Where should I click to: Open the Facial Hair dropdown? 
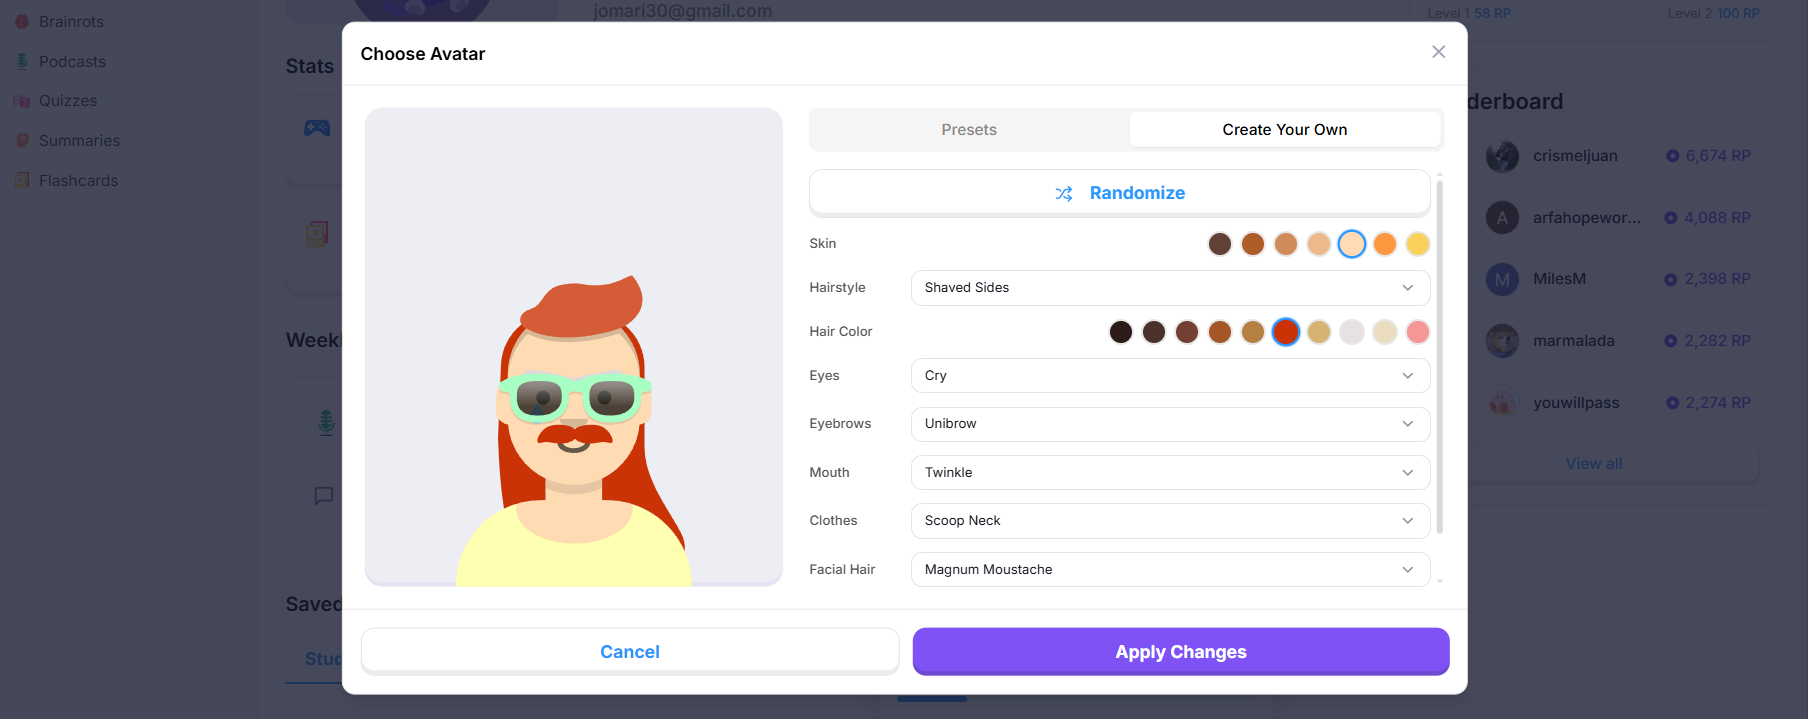coord(1169,570)
